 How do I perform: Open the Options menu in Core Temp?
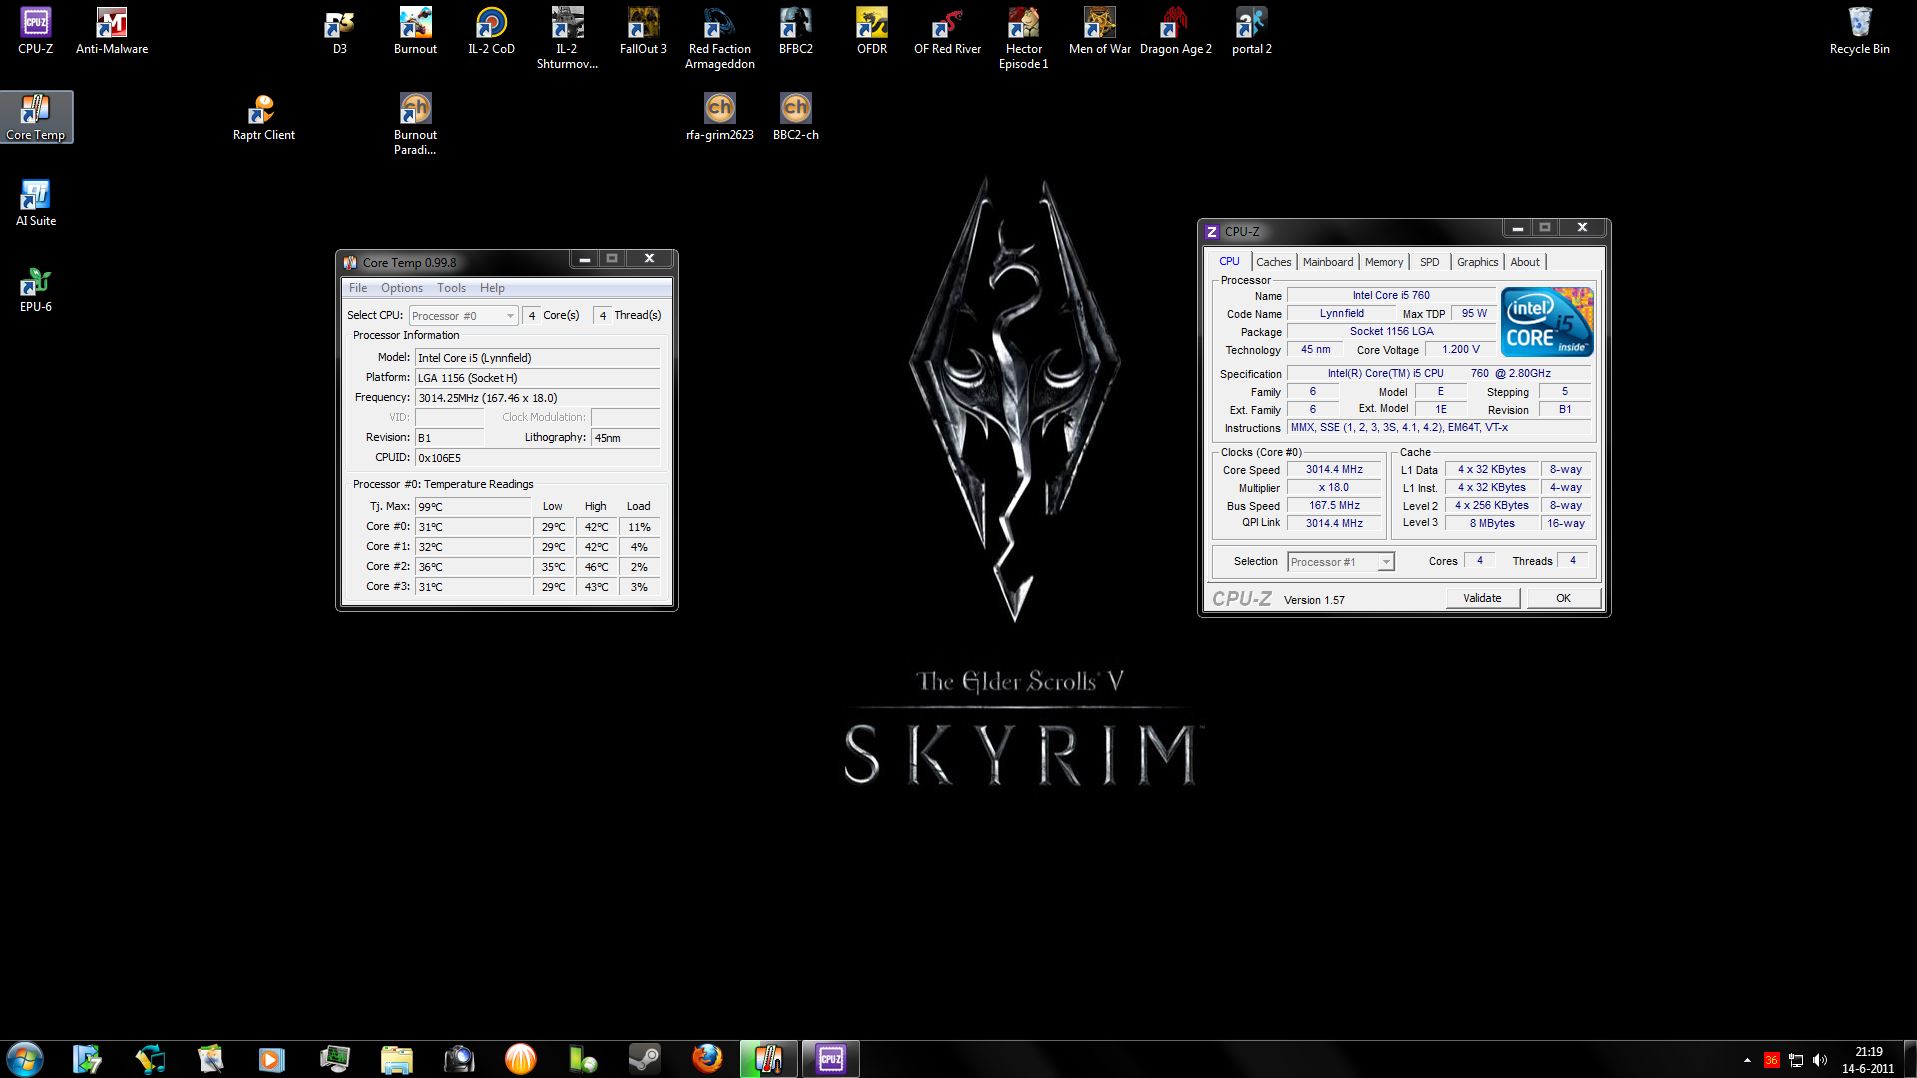click(402, 288)
